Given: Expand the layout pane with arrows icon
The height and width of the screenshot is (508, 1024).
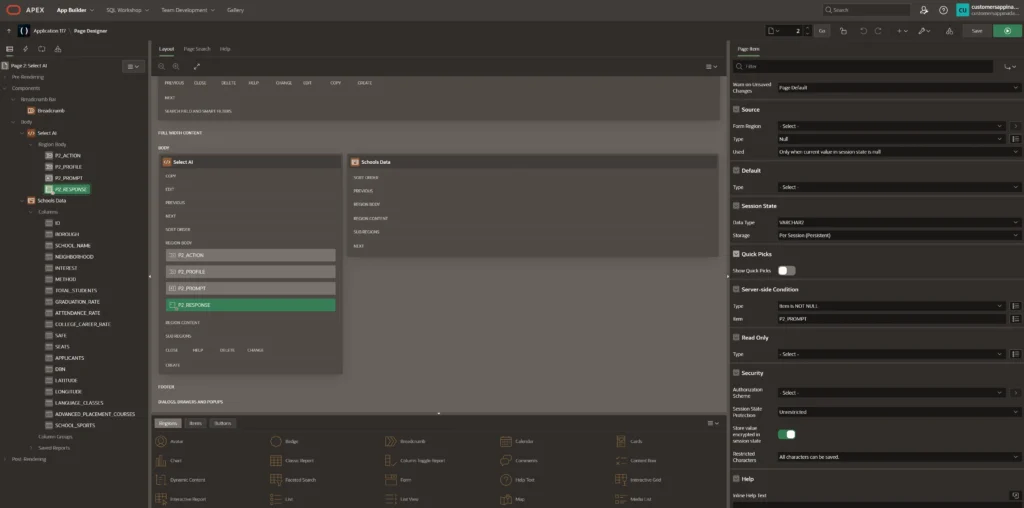Looking at the screenshot, I should (x=197, y=66).
